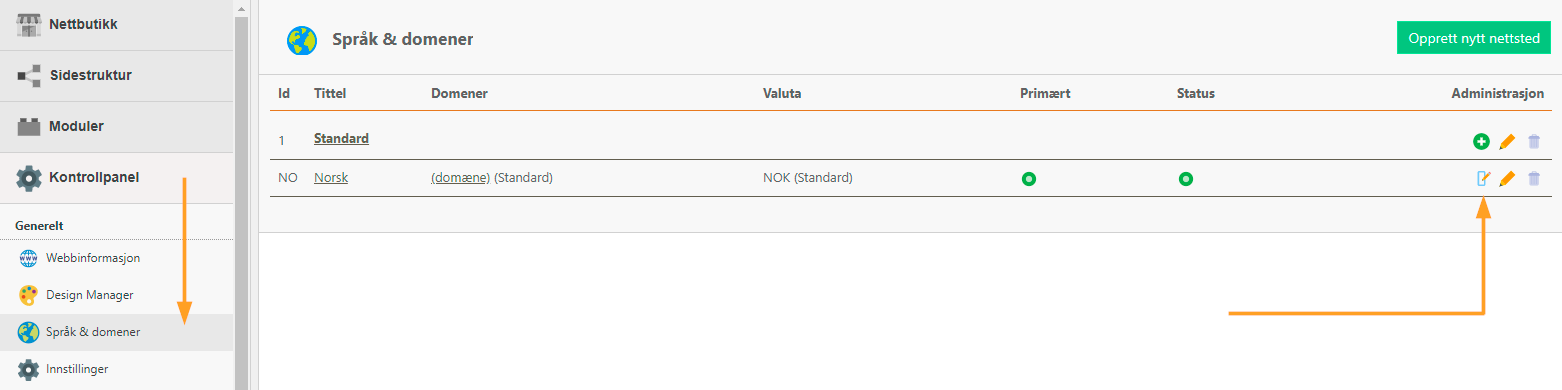Open the translation edit icon for Norsk
The image size is (1562, 390).
pos(1484,179)
